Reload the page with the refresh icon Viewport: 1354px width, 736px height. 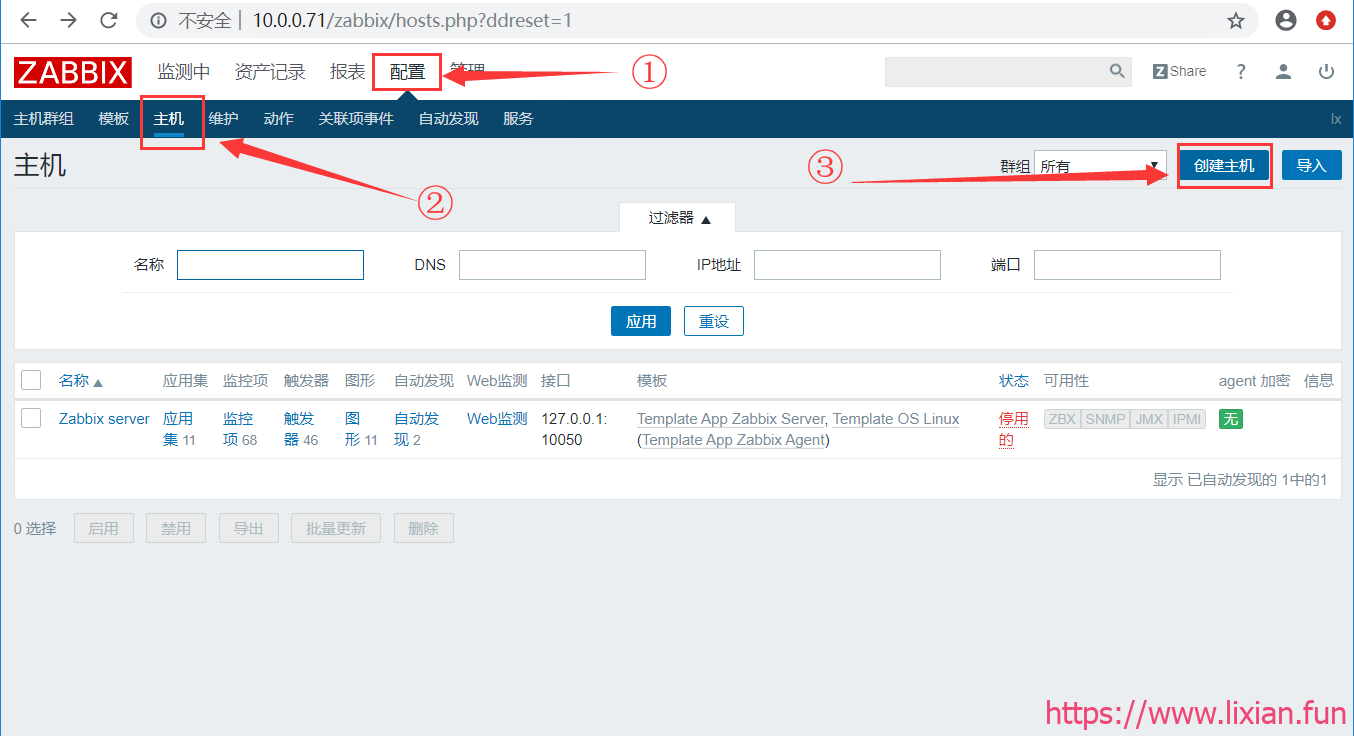[x=109, y=20]
